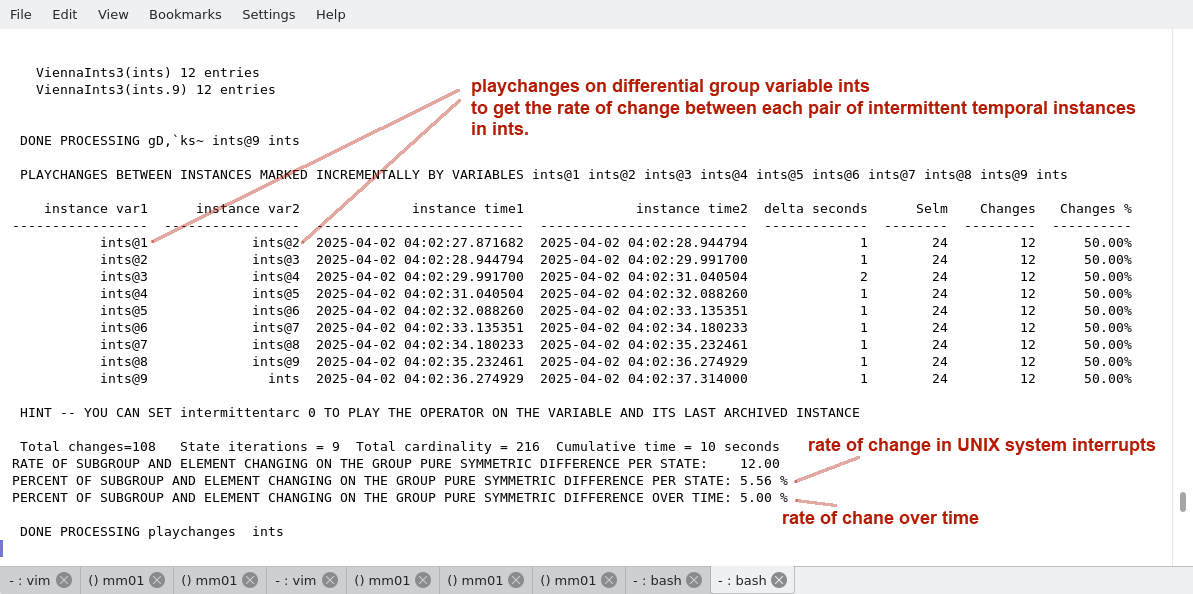This screenshot has height=594, width=1193.
Task: Open the View menu
Action: [x=113, y=14]
